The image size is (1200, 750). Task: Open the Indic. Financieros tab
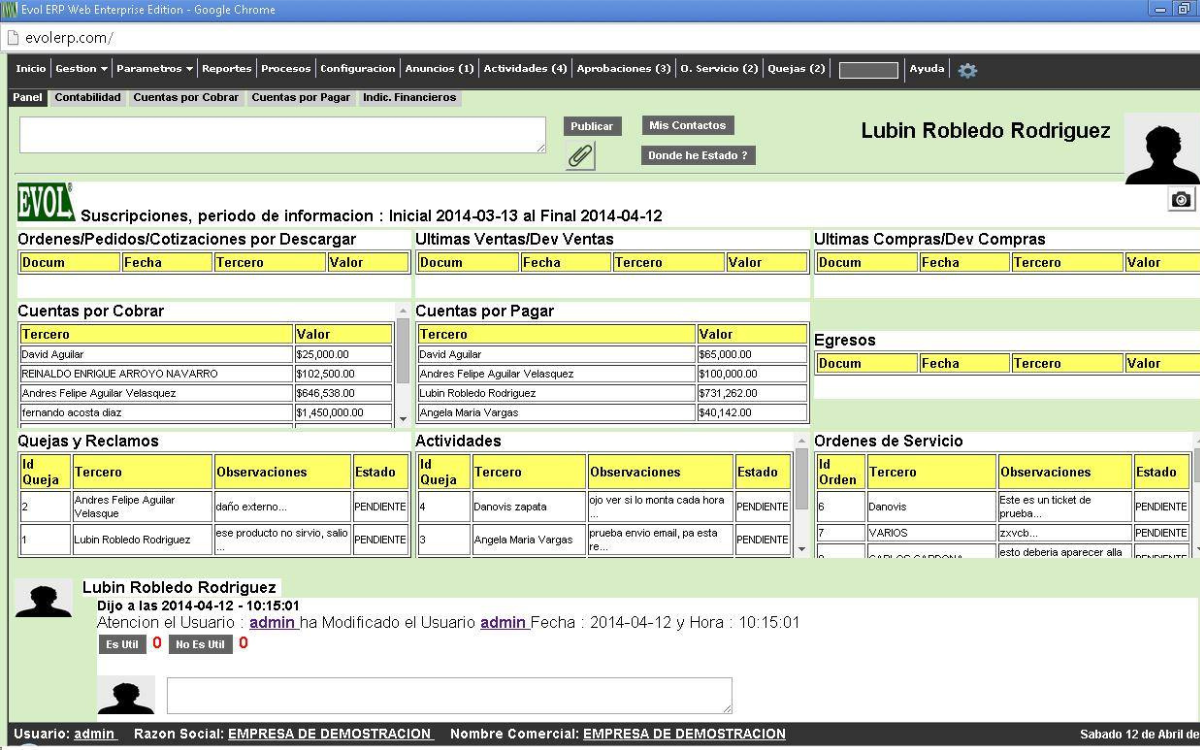tap(409, 97)
